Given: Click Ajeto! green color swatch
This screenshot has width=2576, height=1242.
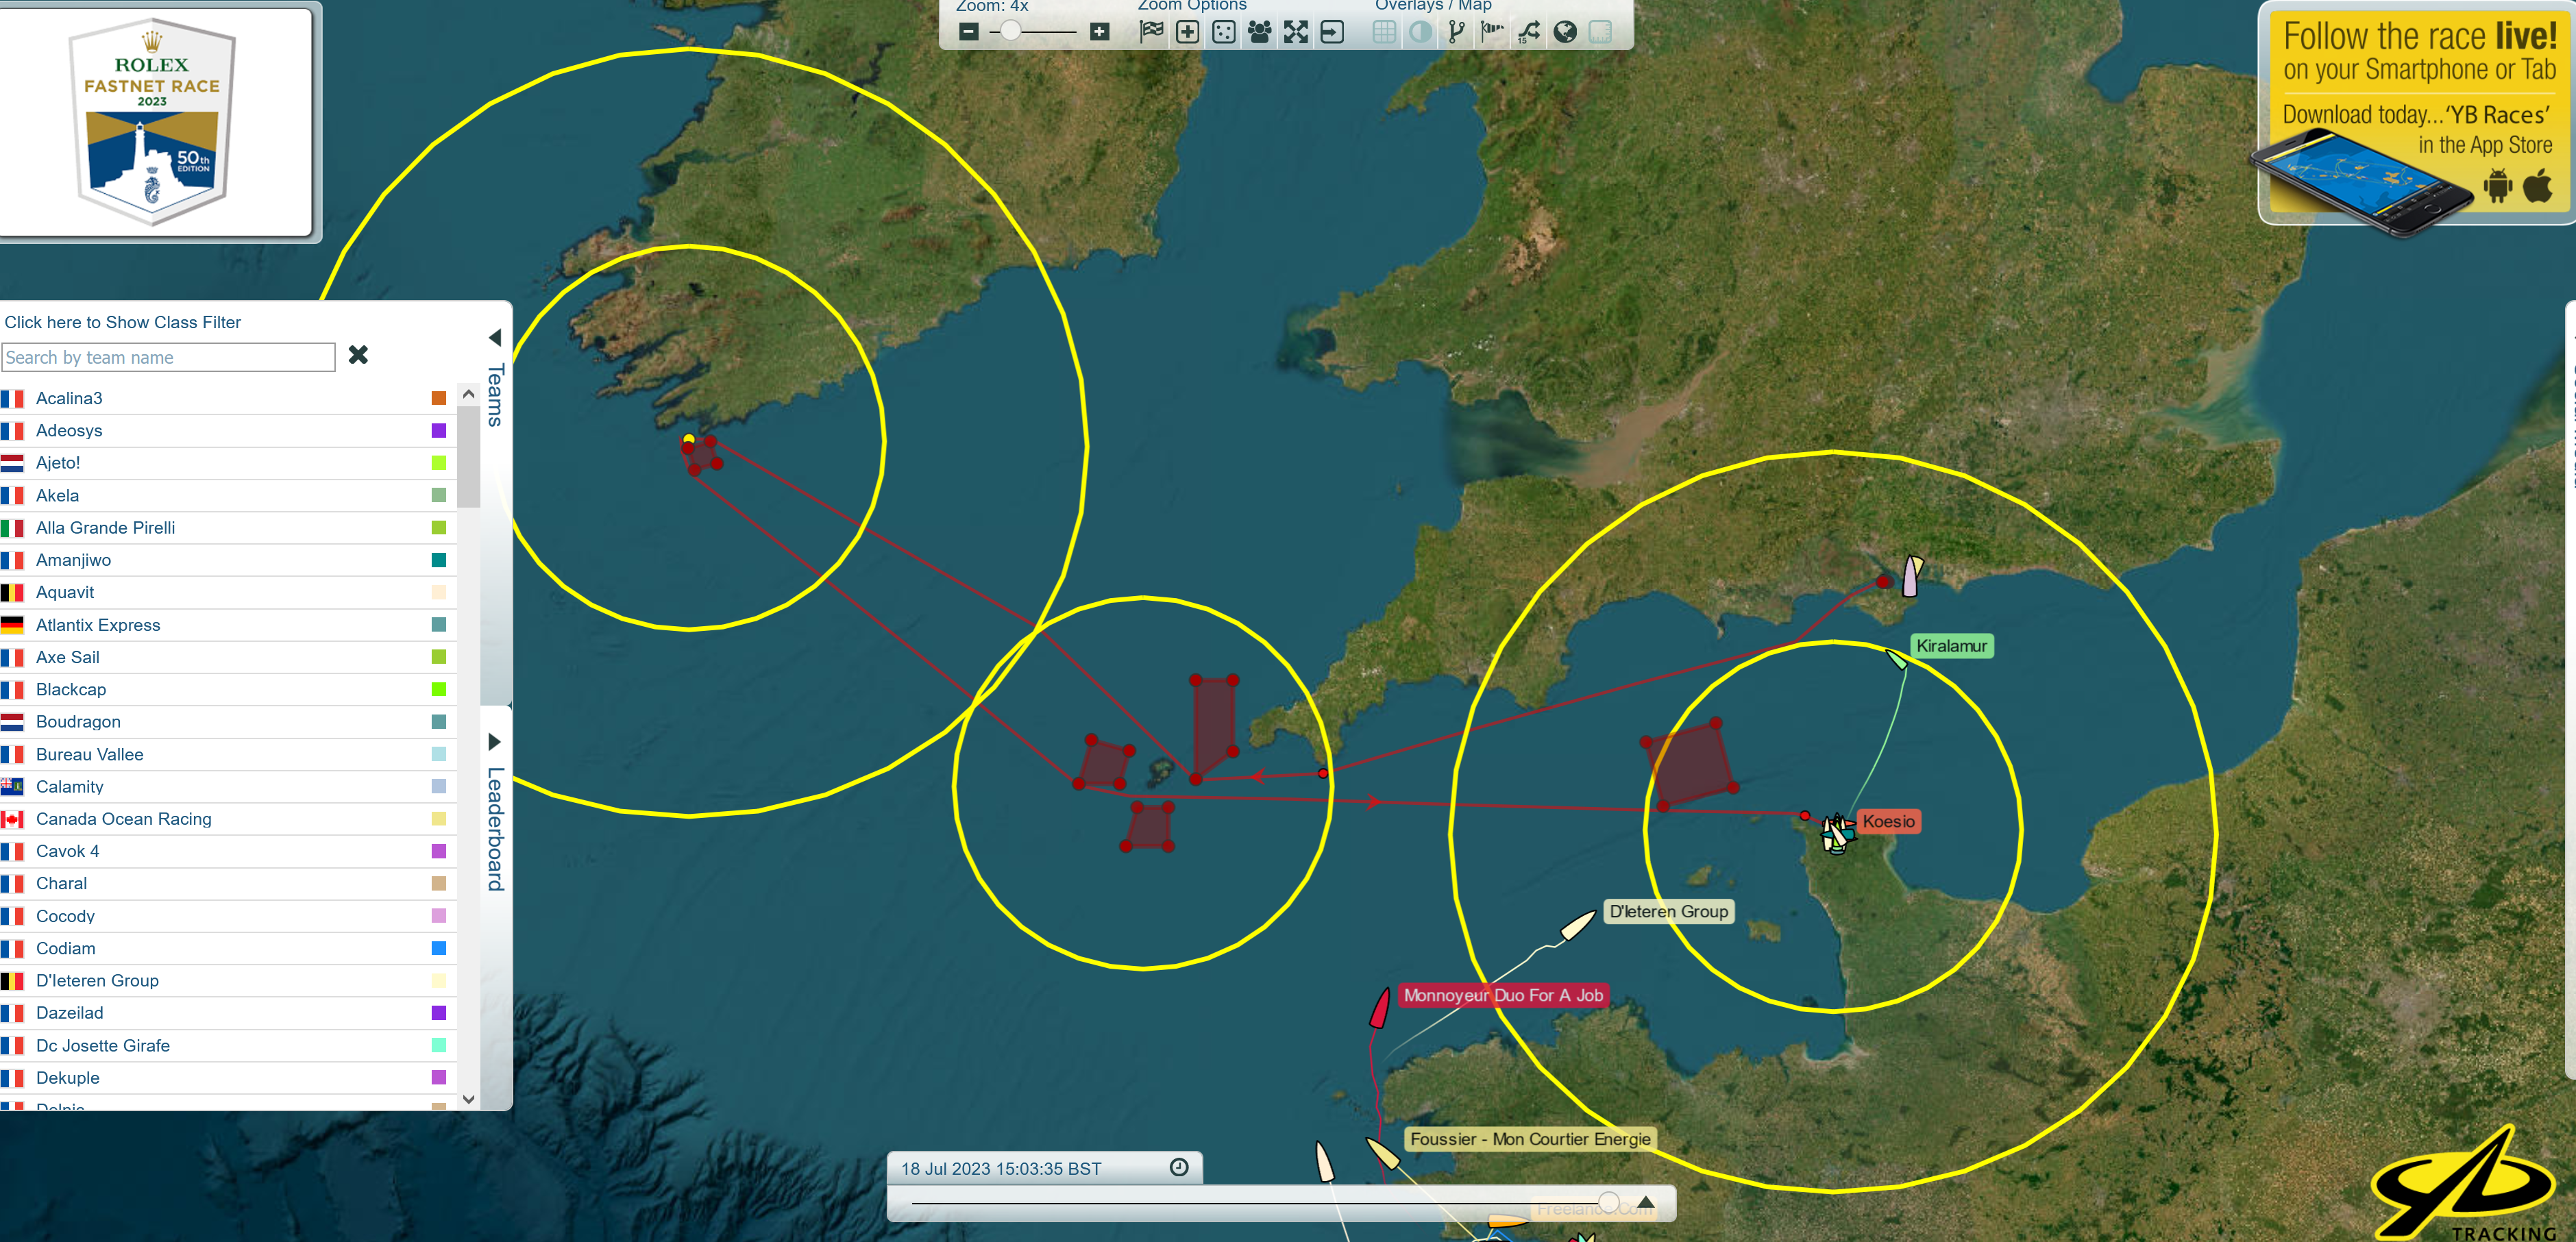Looking at the screenshot, I should [x=438, y=462].
